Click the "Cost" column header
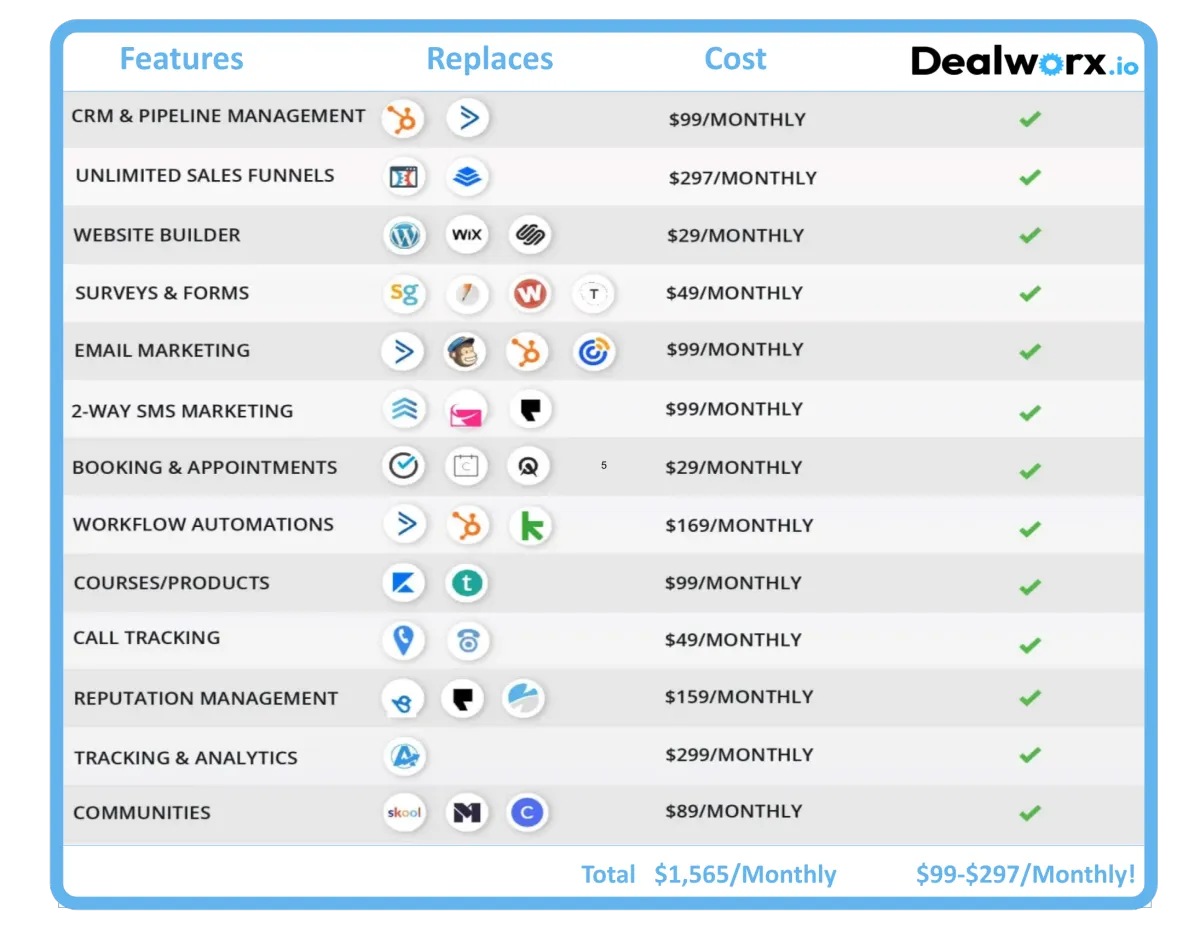1200x932 pixels. pyautogui.click(x=735, y=59)
